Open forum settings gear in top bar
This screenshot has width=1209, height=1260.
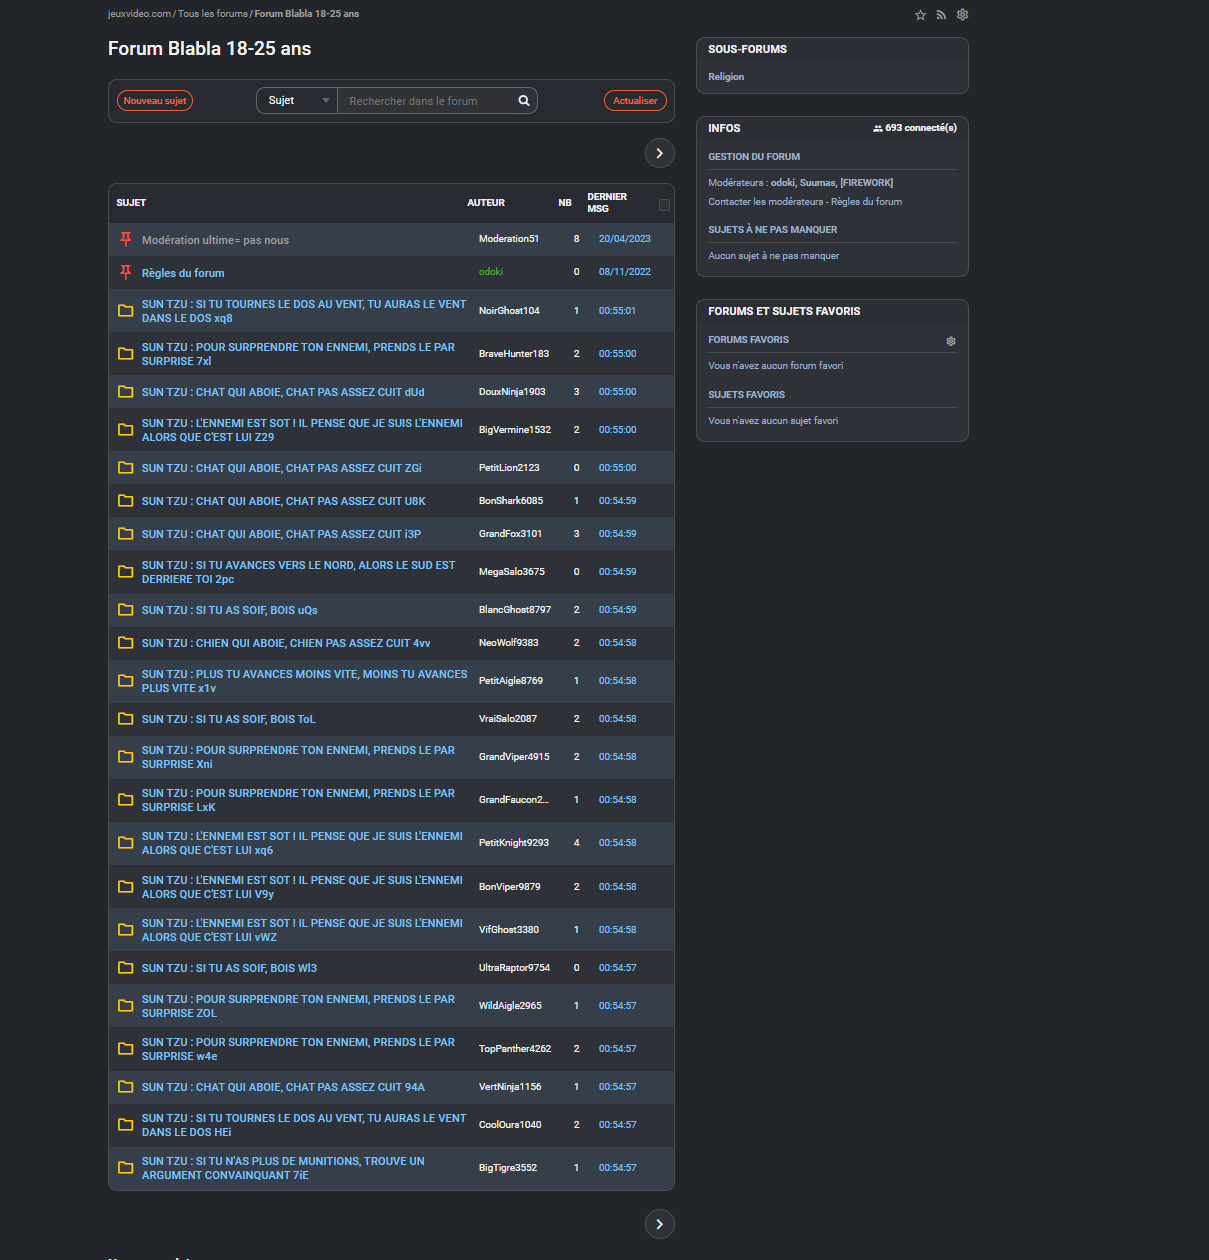962,15
